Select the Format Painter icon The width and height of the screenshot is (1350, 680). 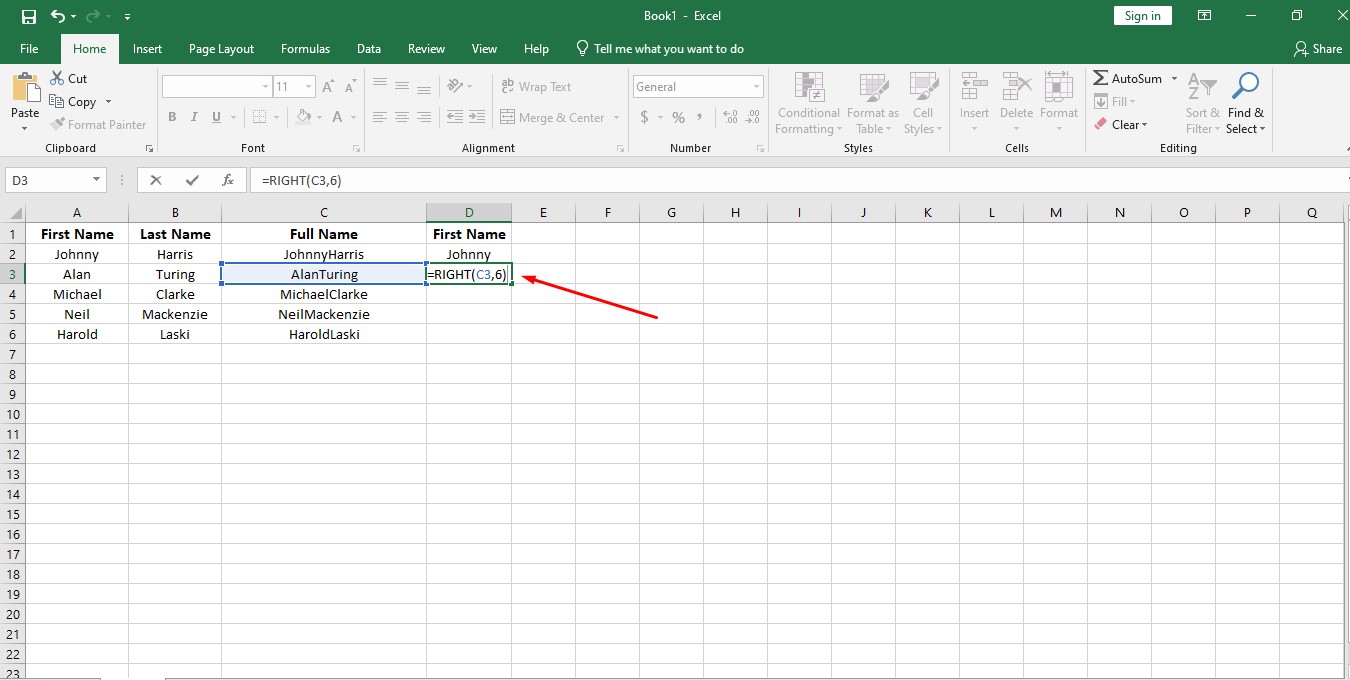(56, 124)
